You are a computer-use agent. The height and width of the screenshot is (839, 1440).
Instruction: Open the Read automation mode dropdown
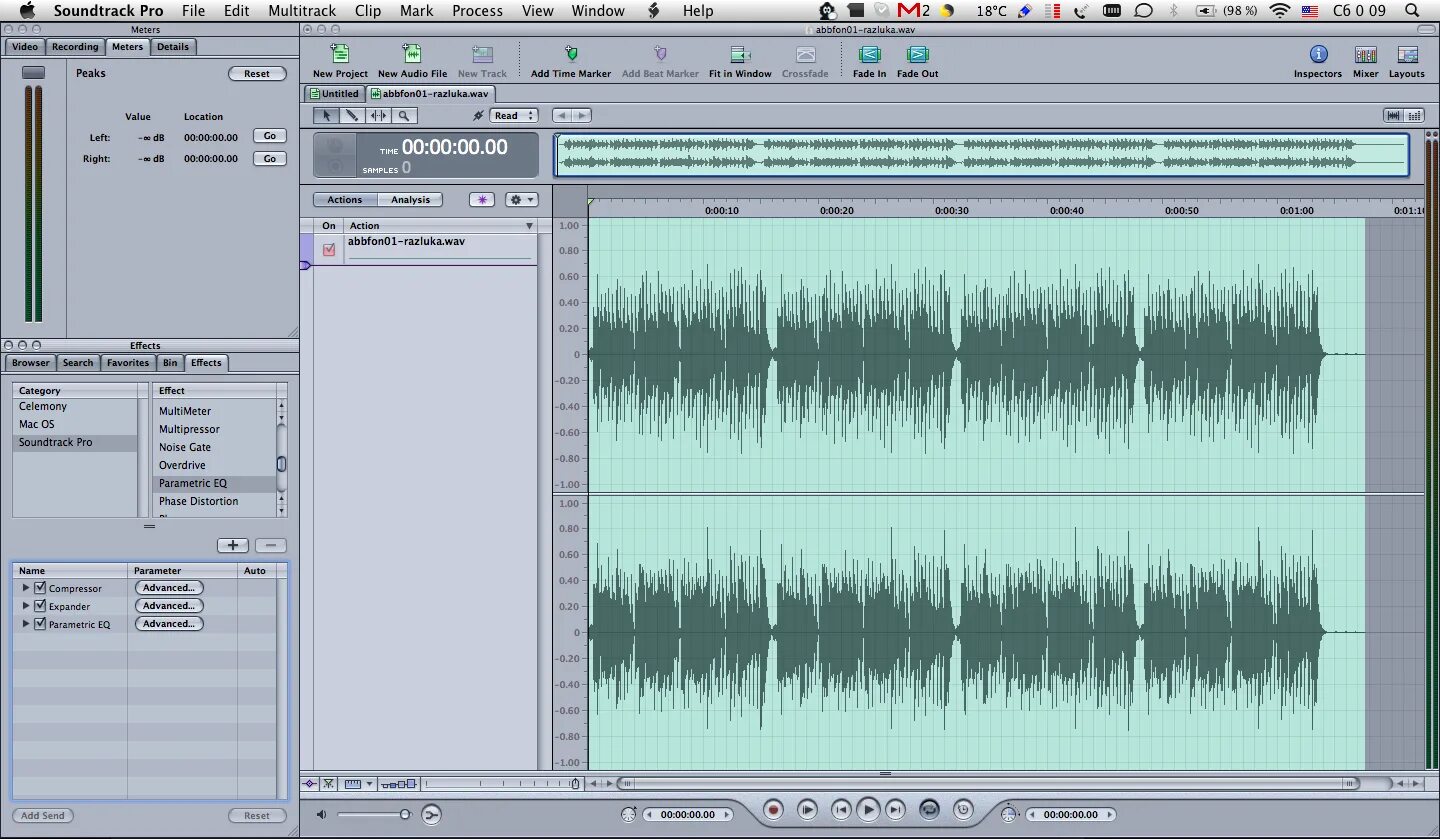coord(514,116)
